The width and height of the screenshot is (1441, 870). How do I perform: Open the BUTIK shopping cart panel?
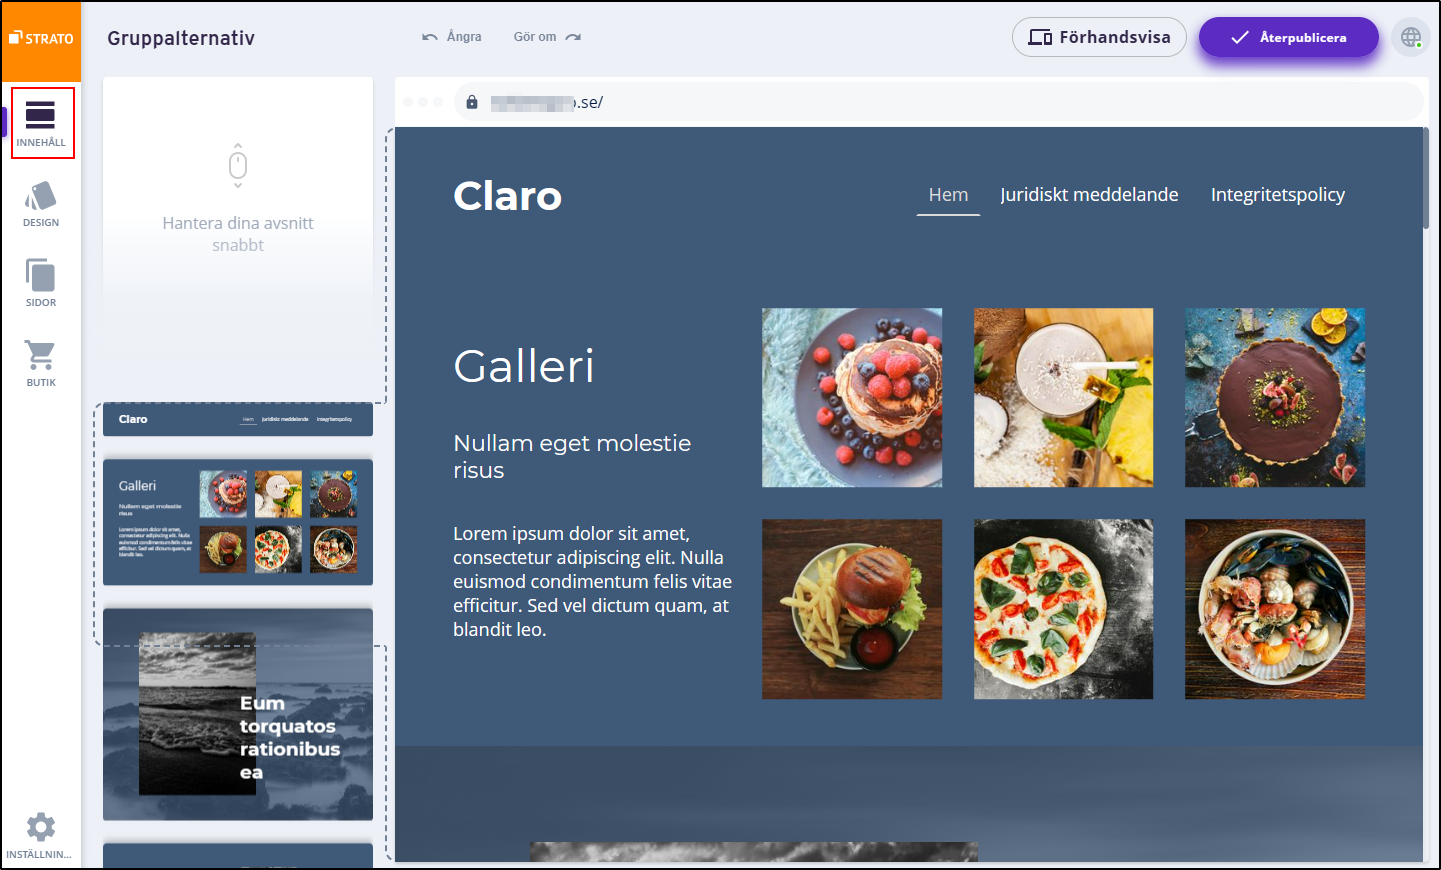tap(41, 362)
